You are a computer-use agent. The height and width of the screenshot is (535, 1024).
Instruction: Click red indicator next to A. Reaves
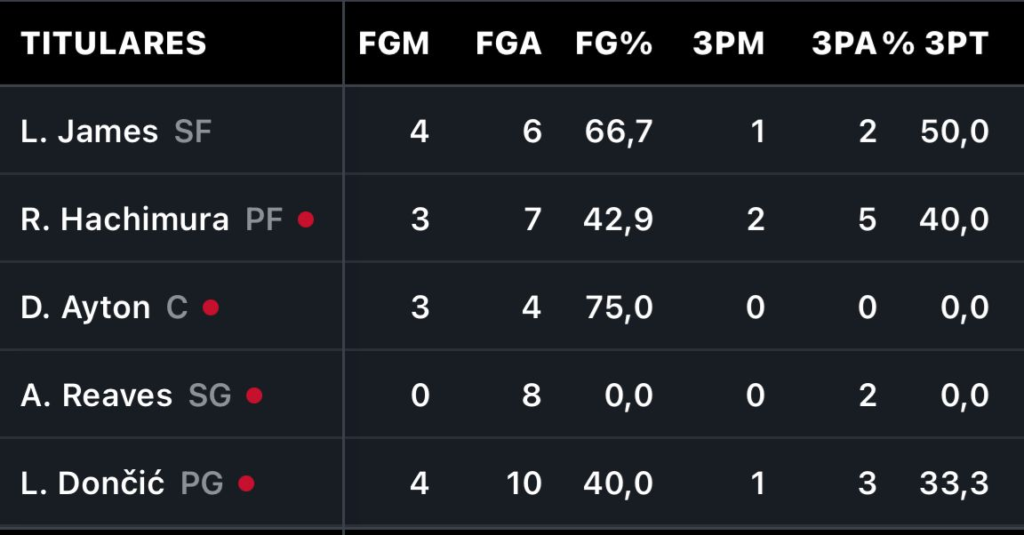(x=254, y=396)
